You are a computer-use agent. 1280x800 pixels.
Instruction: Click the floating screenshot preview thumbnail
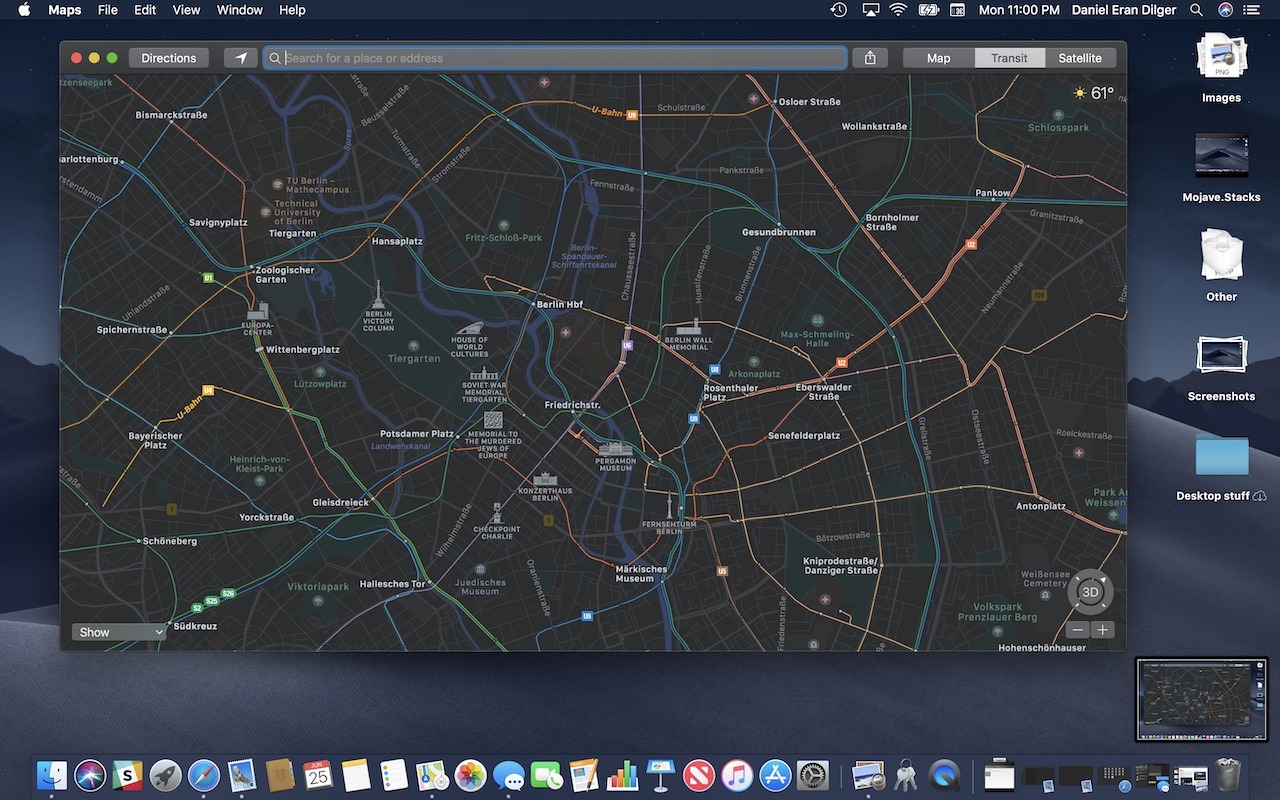click(1201, 699)
